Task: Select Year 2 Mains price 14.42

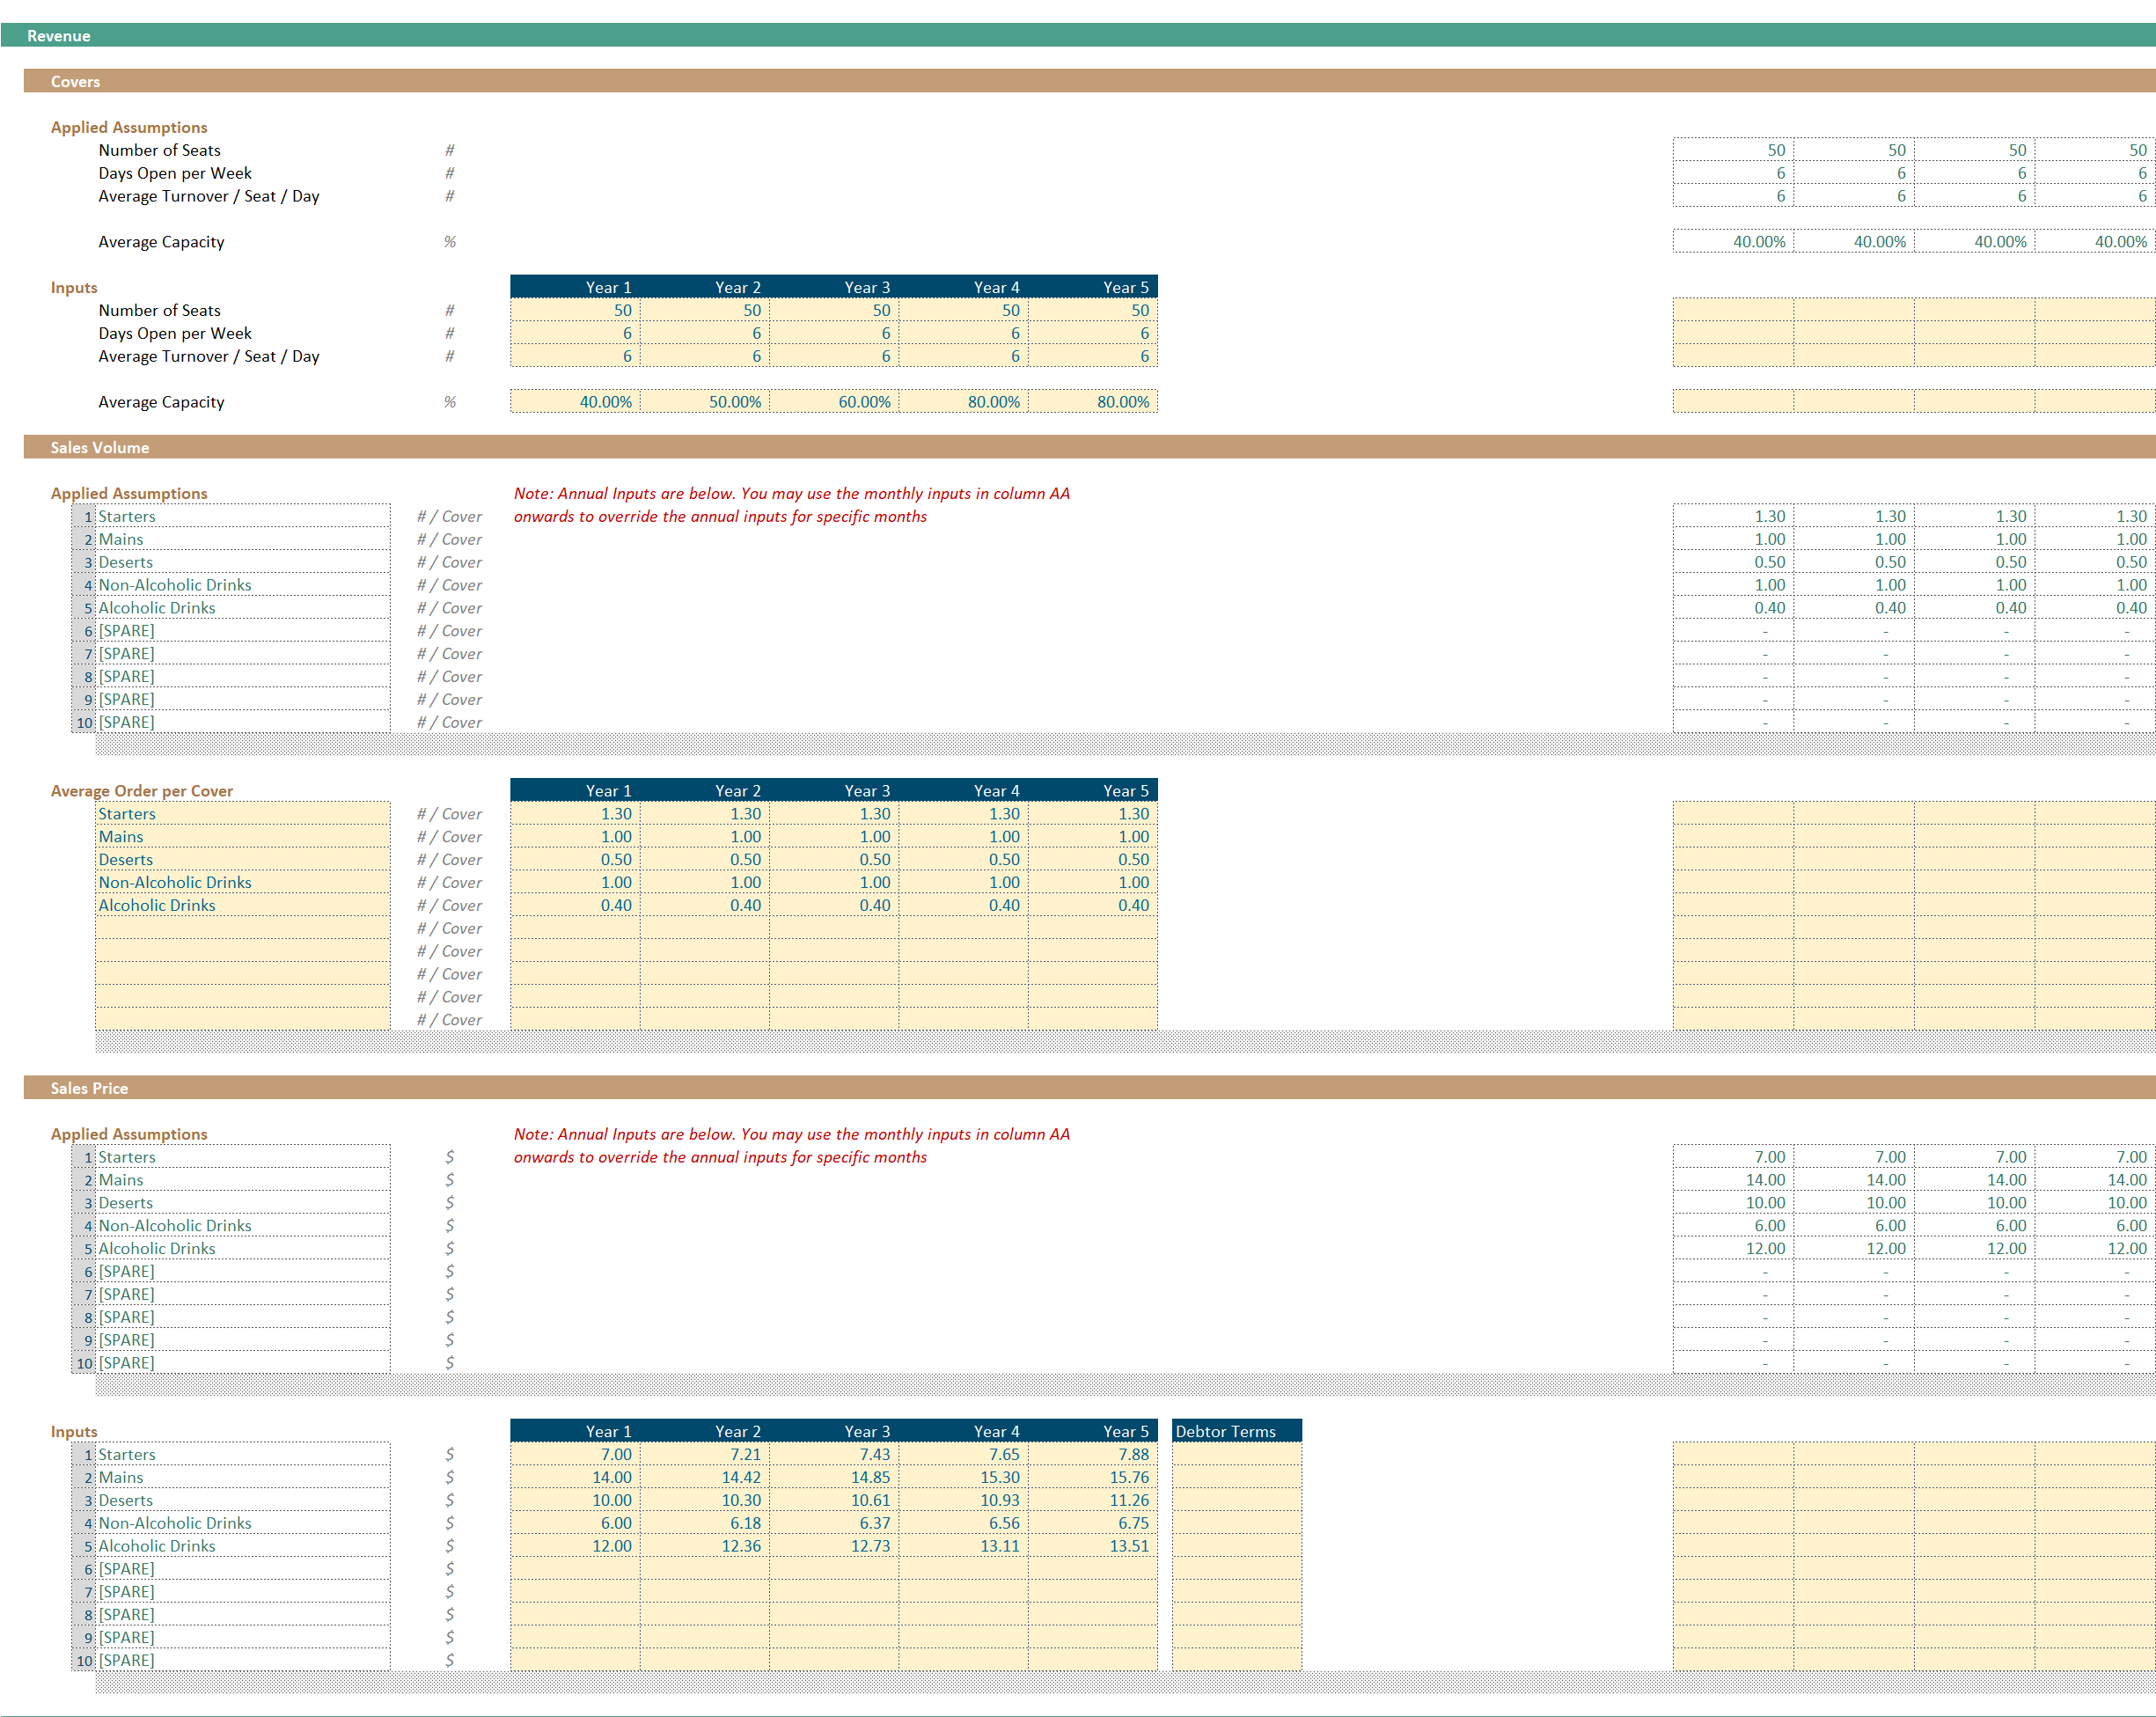Action: pyautogui.click(x=704, y=1478)
